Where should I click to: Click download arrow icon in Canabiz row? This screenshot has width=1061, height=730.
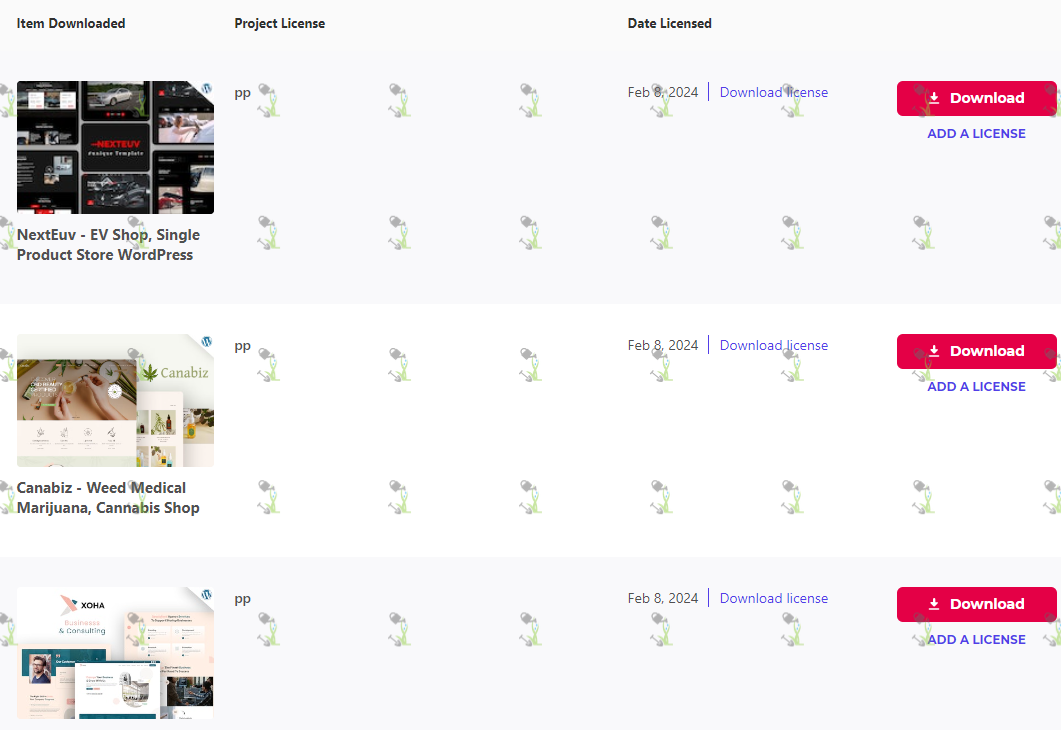click(x=934, y=351)
